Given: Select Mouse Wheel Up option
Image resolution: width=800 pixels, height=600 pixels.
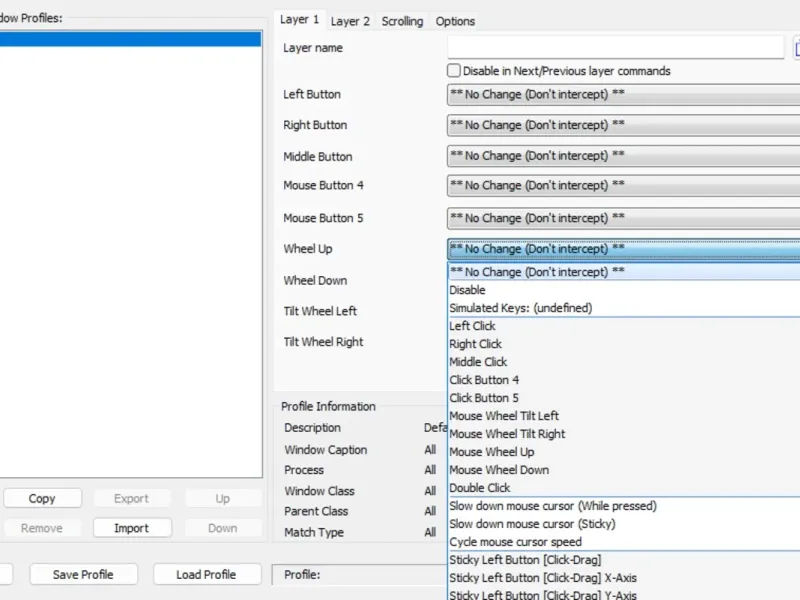Looking at the screenshot, I should click(x=623, y=452).
